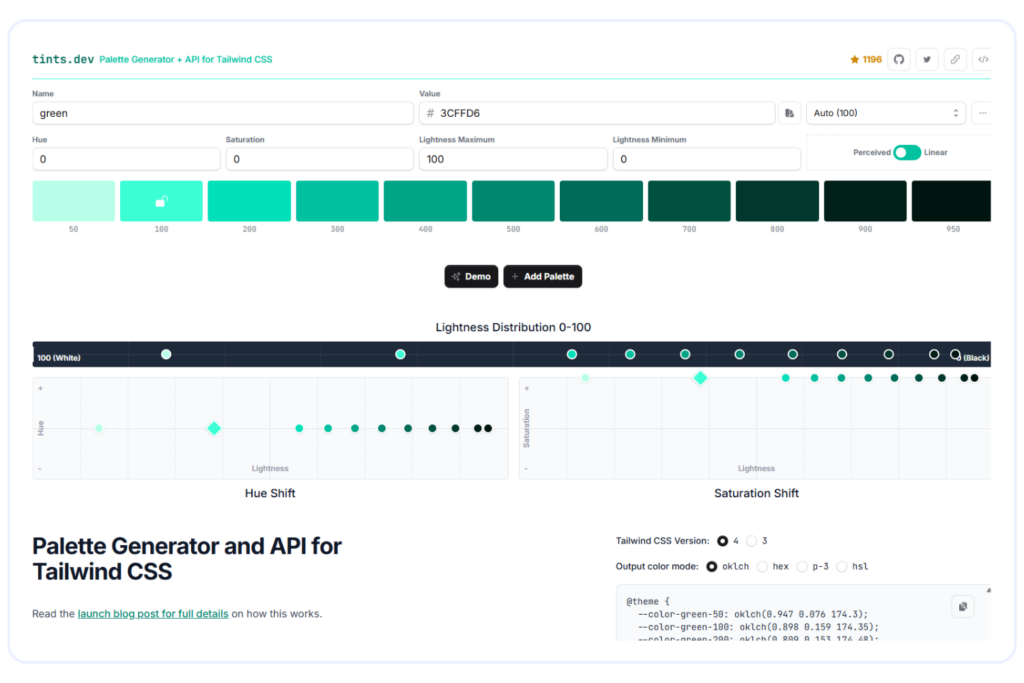Viewport: 1024px width, 683px height.
Task: Toggle the Perceived/Linear lightness switch
Action: 906,153
